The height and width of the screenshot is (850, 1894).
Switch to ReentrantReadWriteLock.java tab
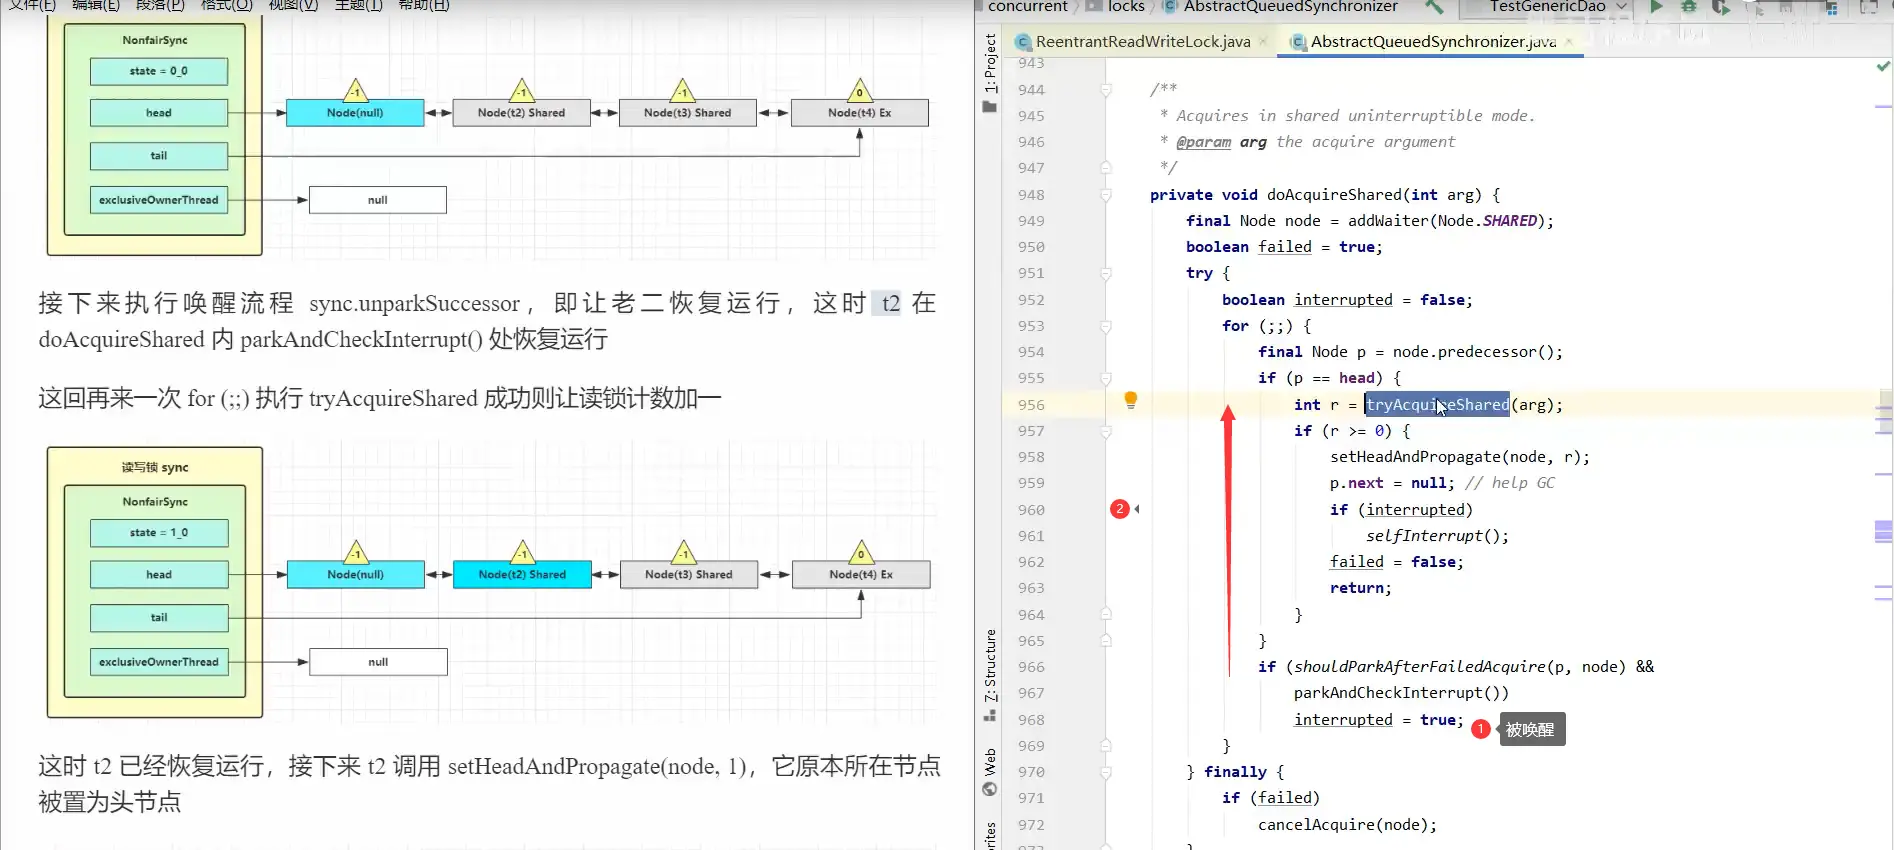(x=1142, y=42)
